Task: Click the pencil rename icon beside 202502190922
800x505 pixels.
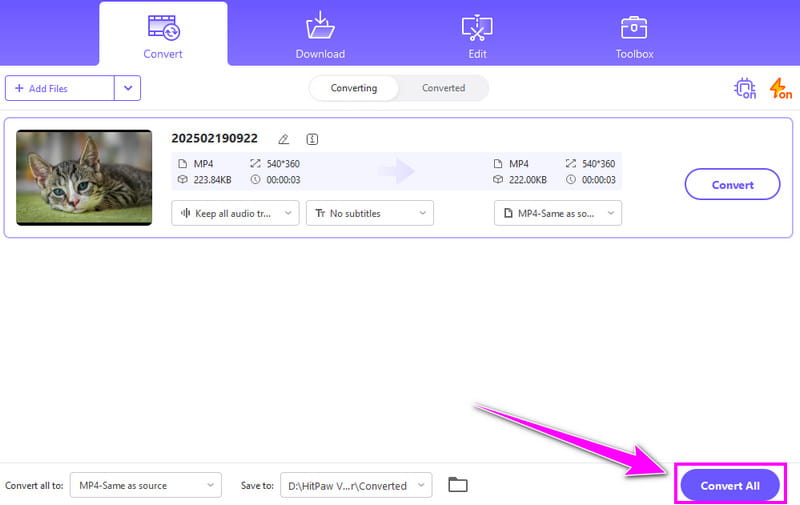Action: (x=284, y=139)
